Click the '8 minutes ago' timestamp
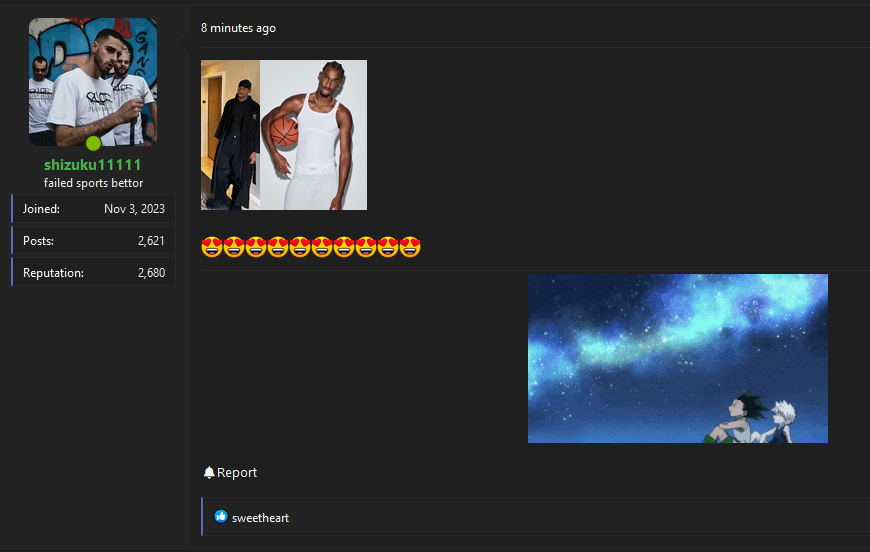The width and height of the screenshot is (870, 552). pos(238,28)
